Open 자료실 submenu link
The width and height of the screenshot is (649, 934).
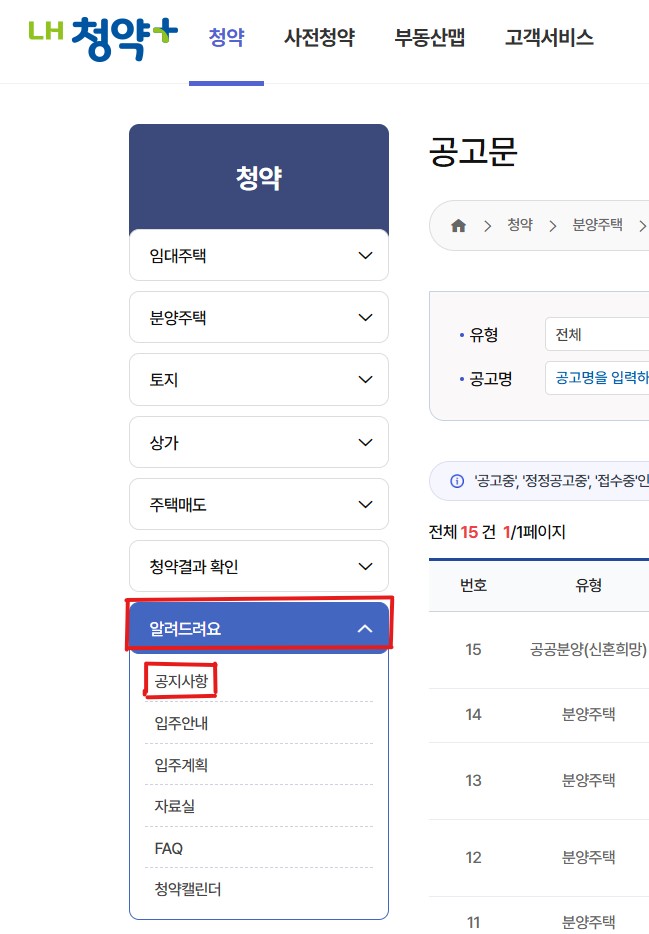point(174,806)
